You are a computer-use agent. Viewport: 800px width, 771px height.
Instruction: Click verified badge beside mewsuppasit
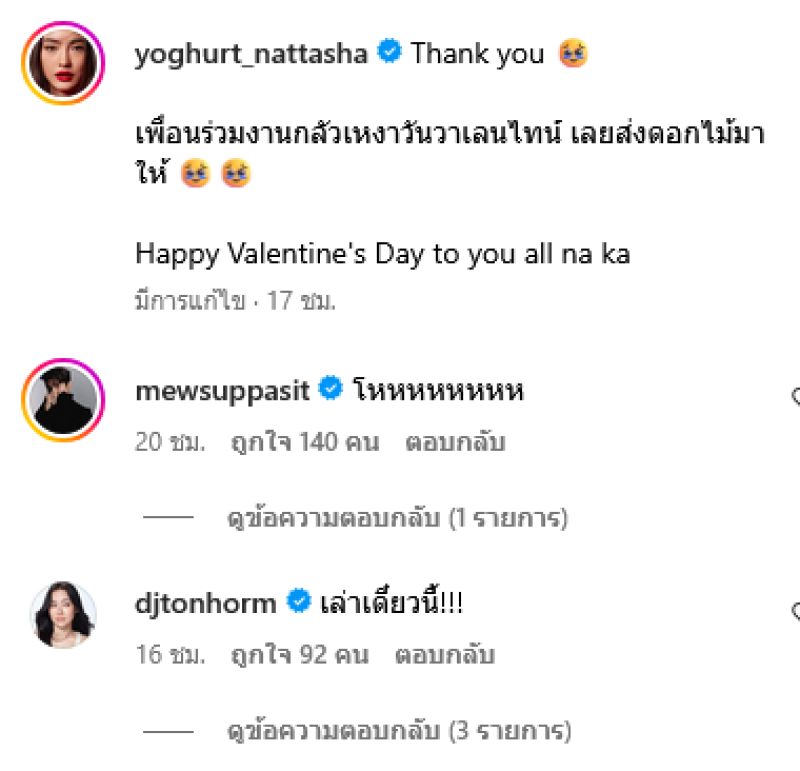pyautogui.click(x=331, y=389)
